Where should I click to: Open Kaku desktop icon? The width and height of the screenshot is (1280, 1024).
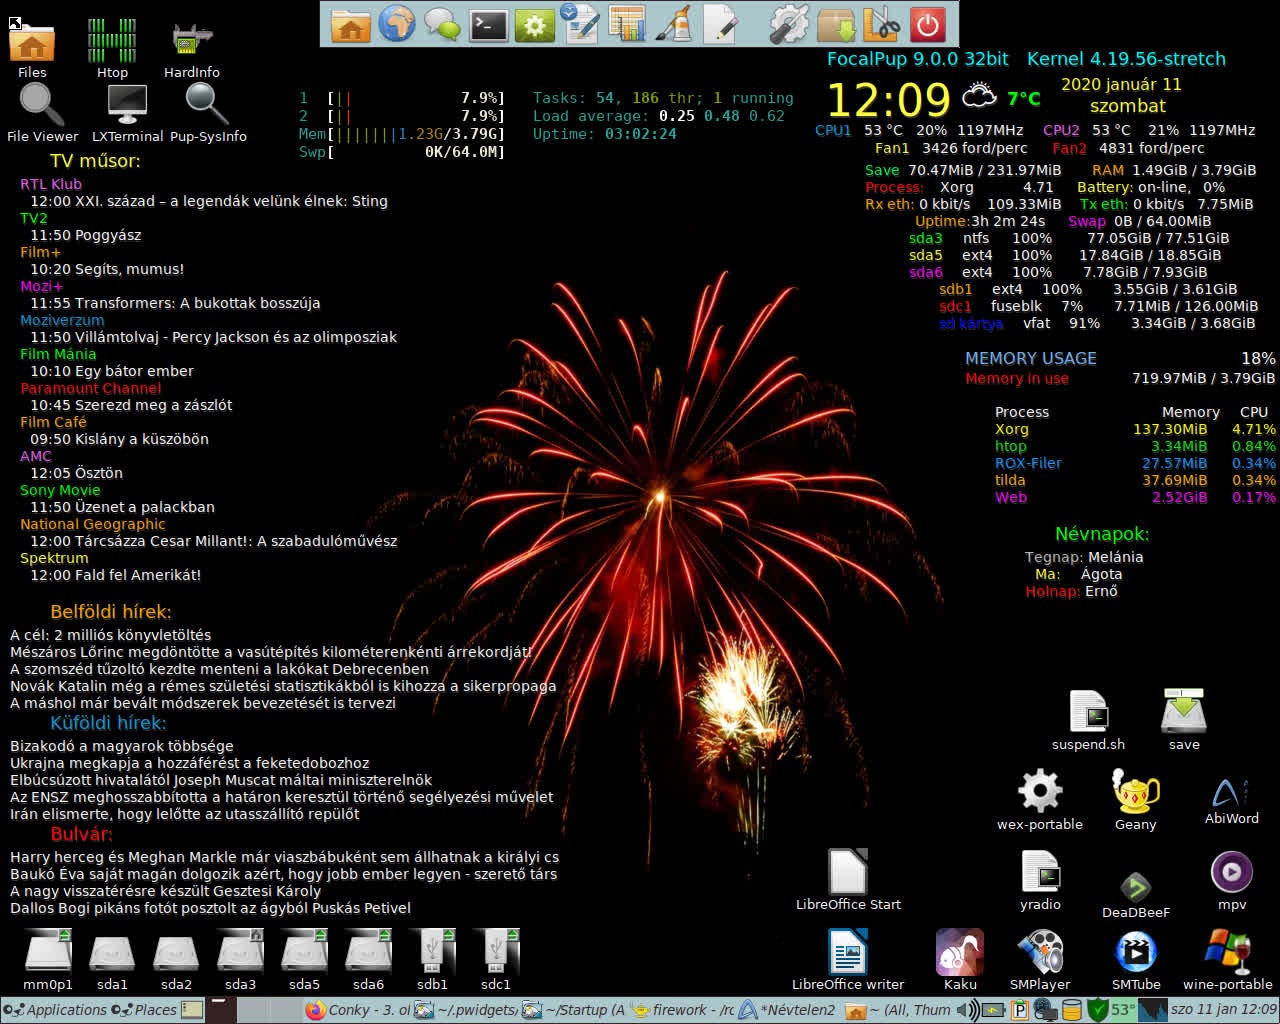(960, 960)
